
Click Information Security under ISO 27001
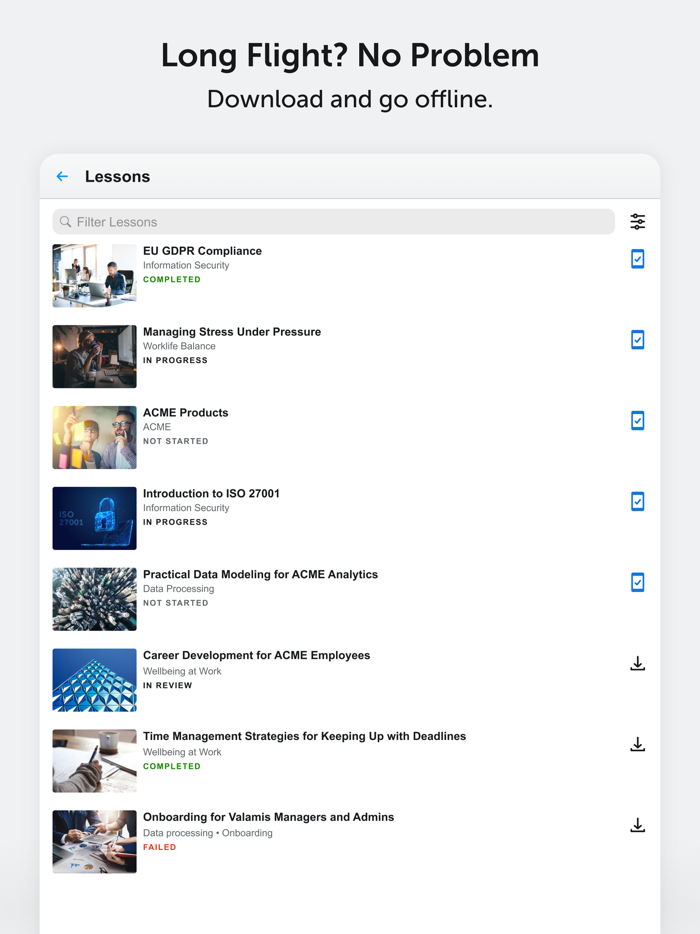[x=186, y=508]
